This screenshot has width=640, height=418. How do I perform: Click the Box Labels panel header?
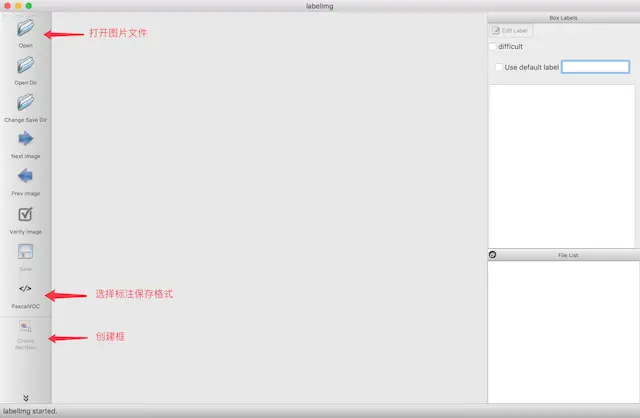(x=563, y=18)
